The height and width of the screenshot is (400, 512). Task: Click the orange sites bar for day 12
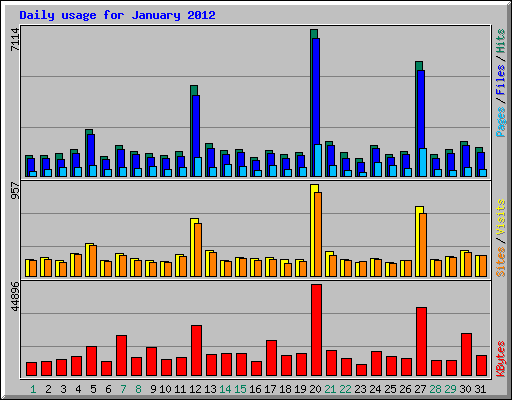point(198,250)
